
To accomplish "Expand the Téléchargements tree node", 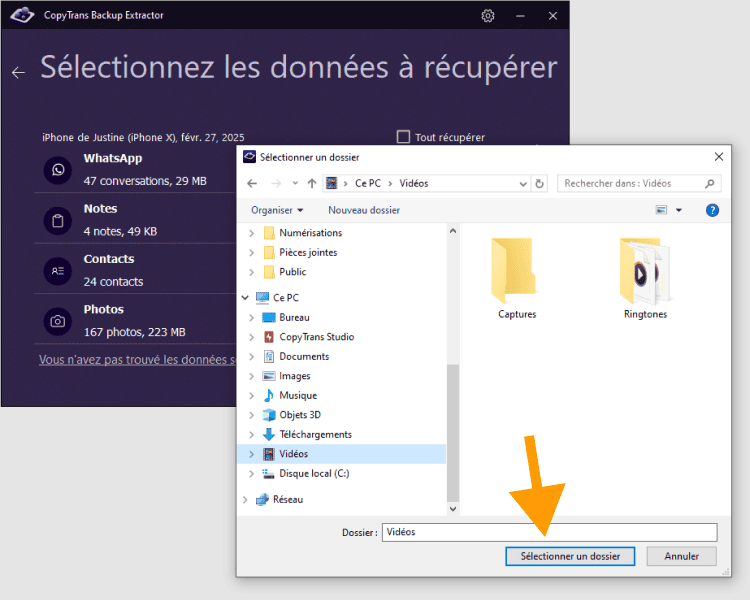I will point(252,434).
